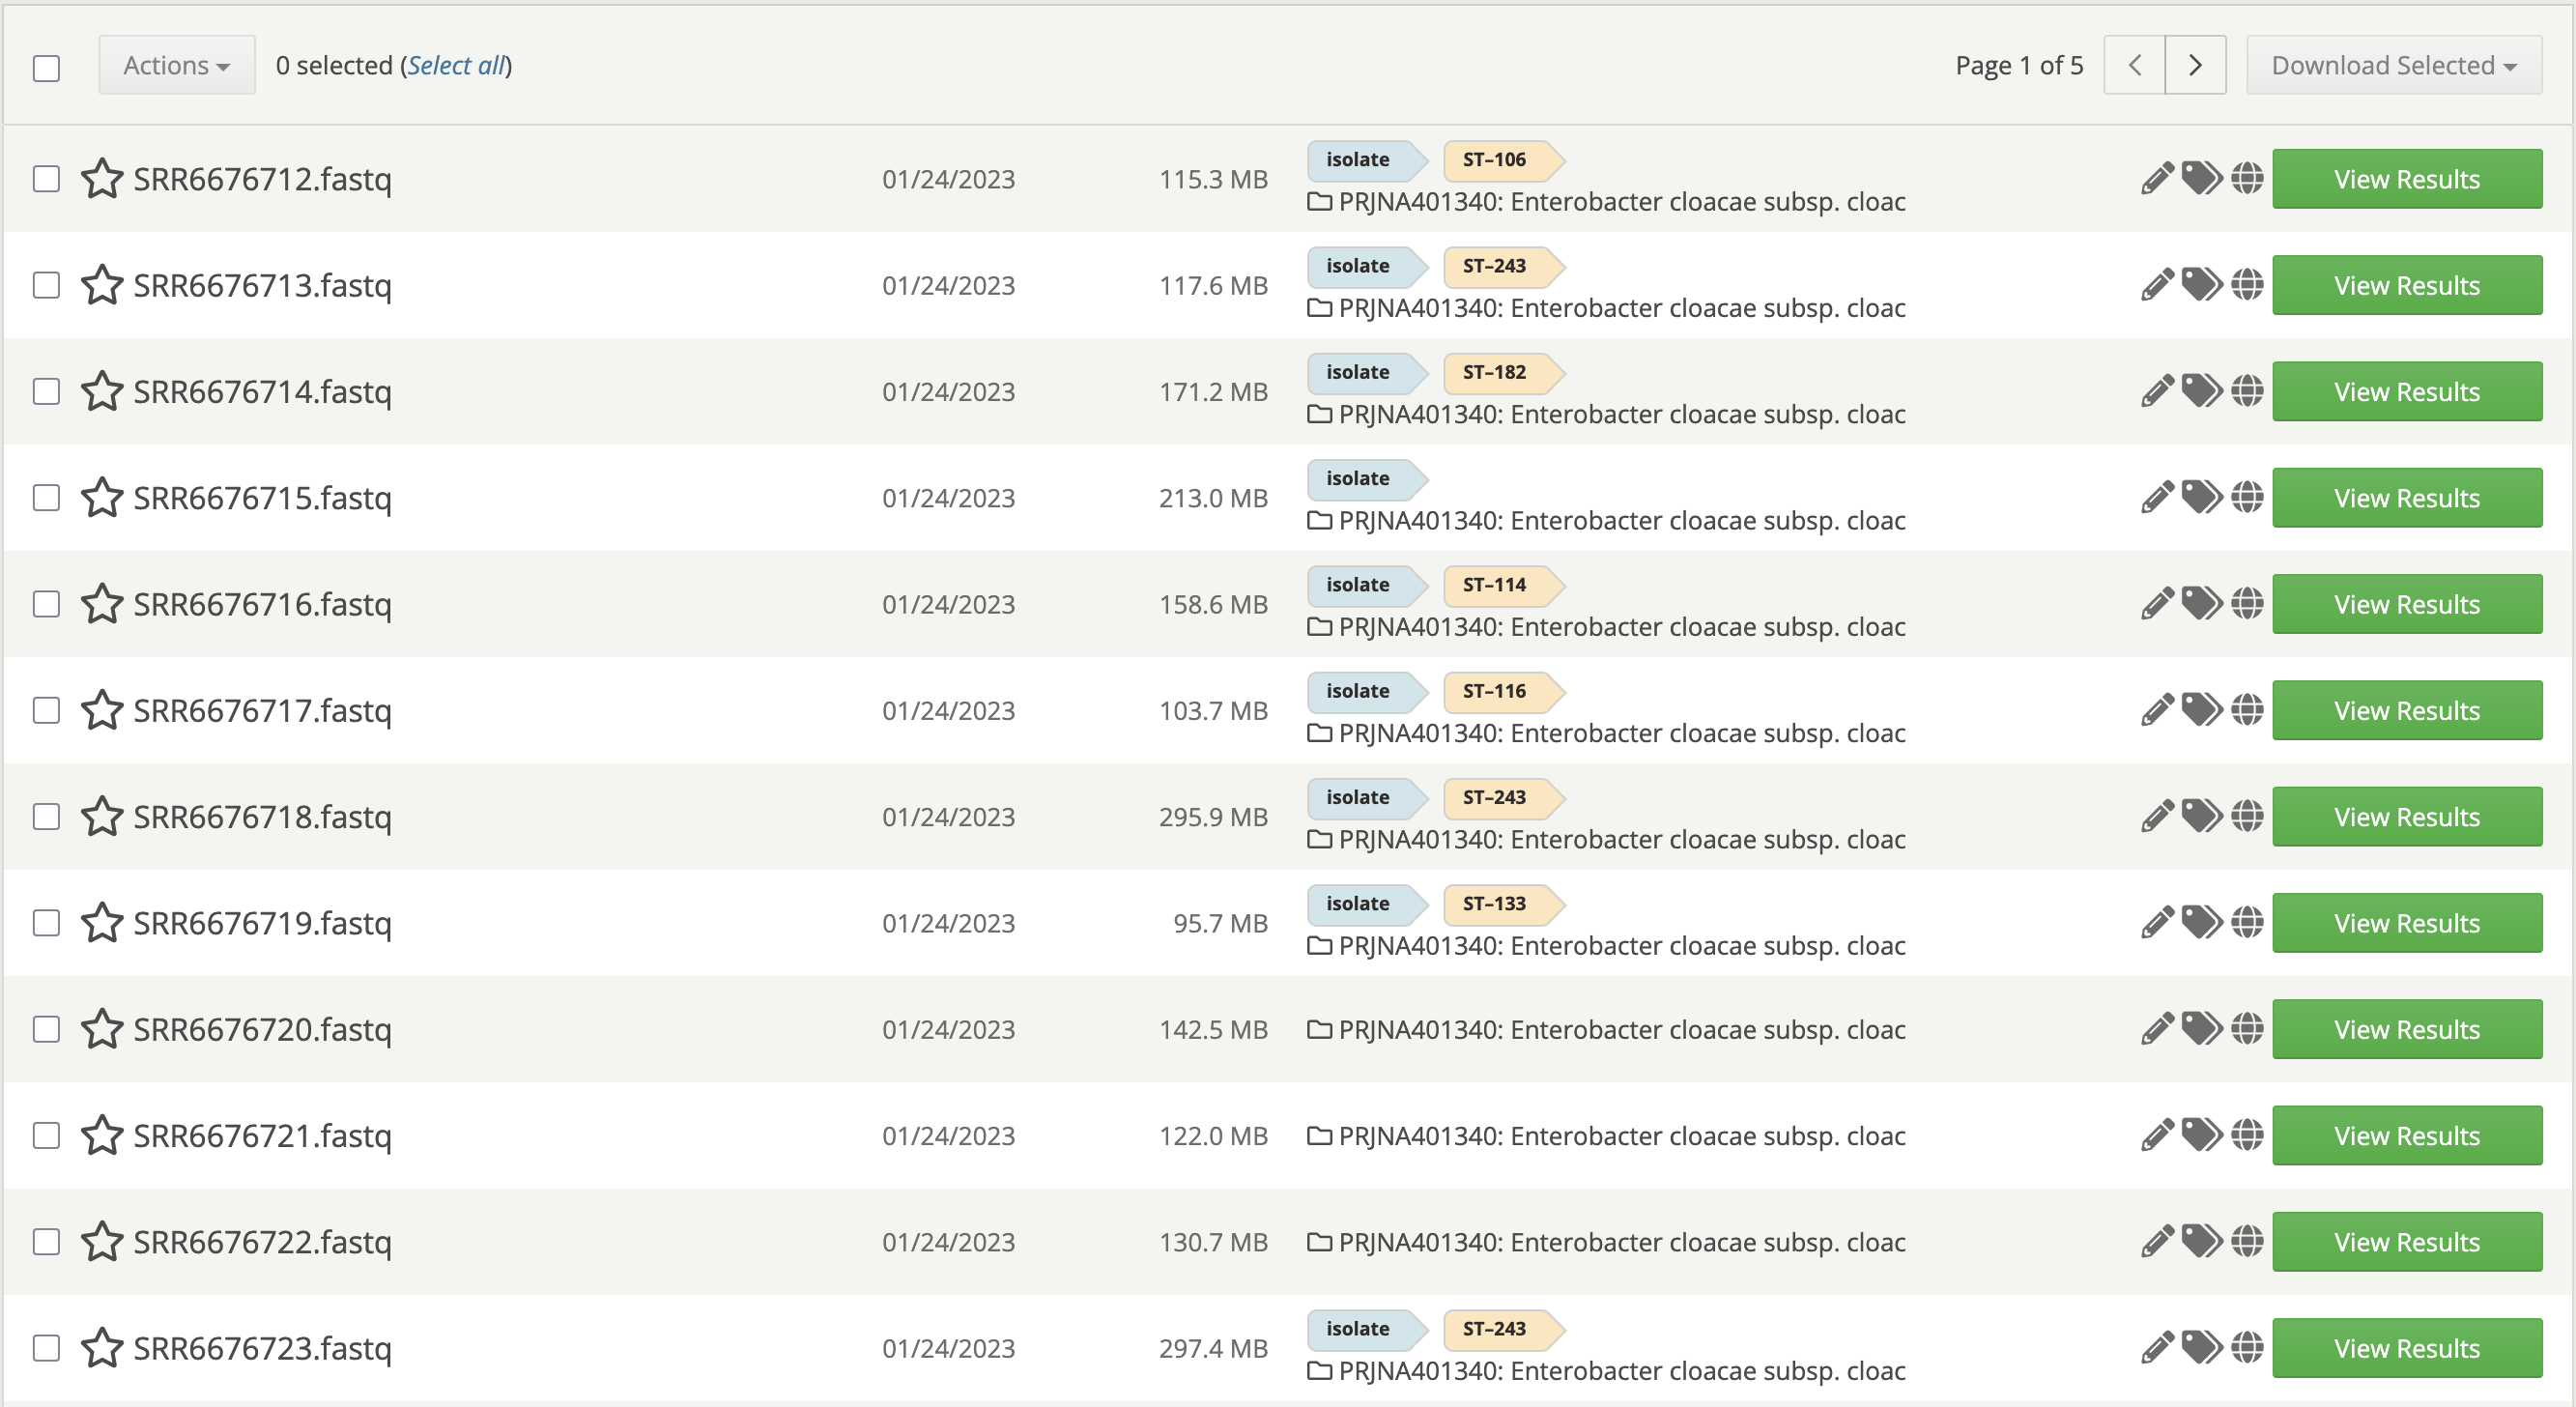
Task: Click the Select all link
Action: (457, 64)
